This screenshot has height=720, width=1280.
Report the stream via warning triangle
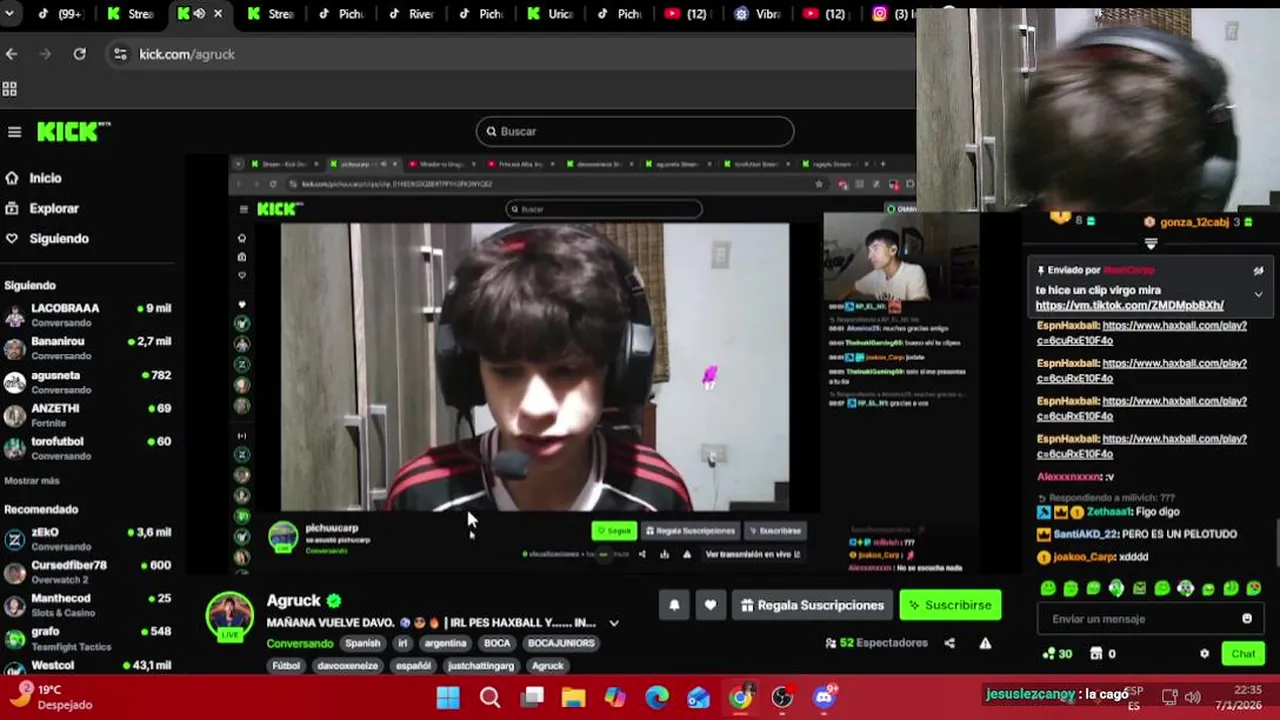(985, 643)
